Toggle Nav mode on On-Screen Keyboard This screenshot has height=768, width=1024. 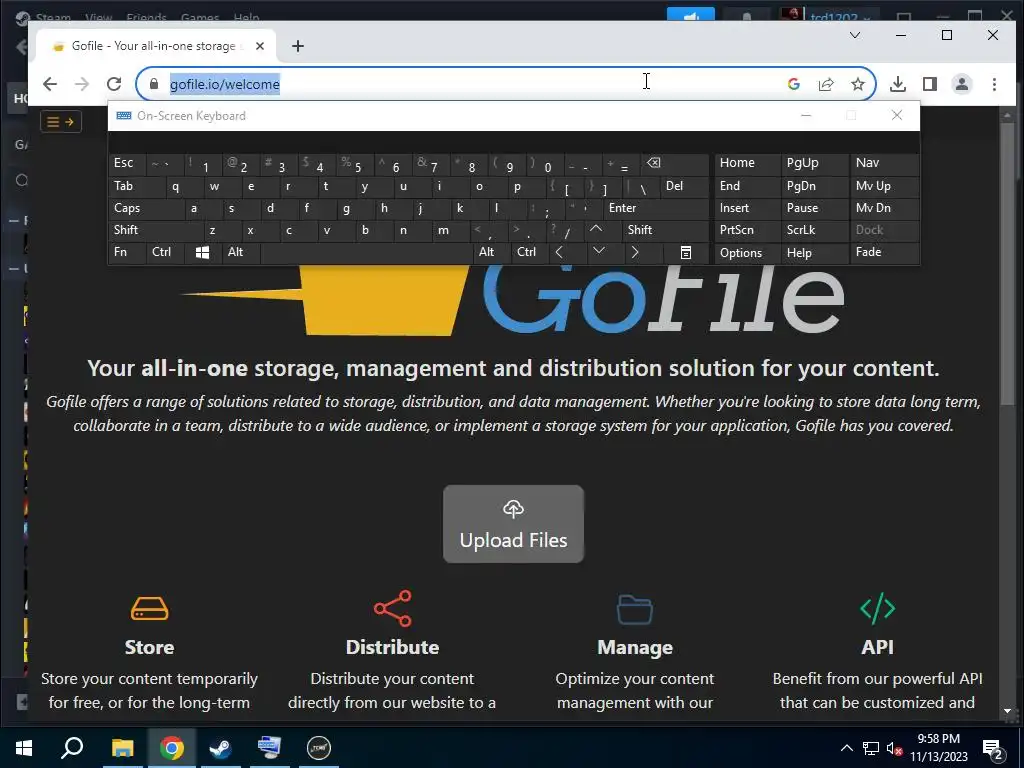(885, 163)
